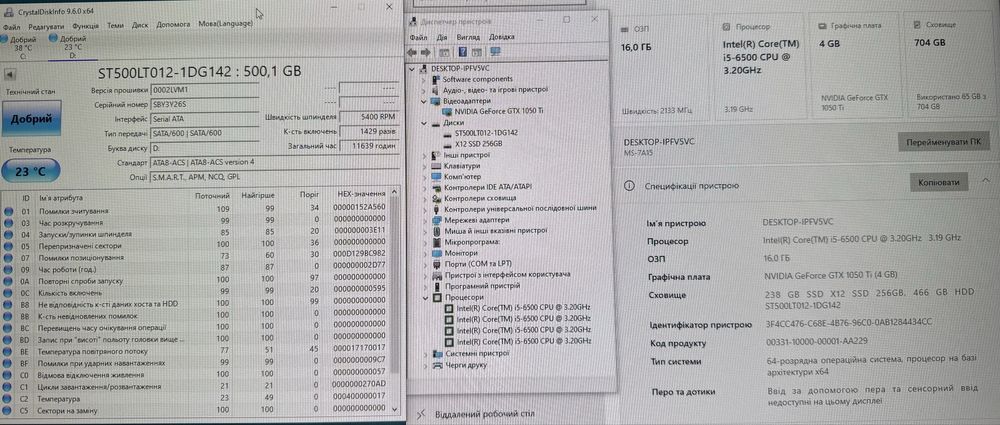Click the Мережеві адаптери network icon
Screen dimensions: 1000x425
(x=436, y=220)
